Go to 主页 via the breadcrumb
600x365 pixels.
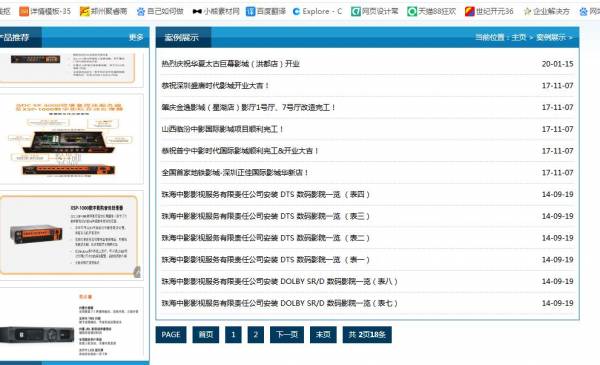(519, 37)
